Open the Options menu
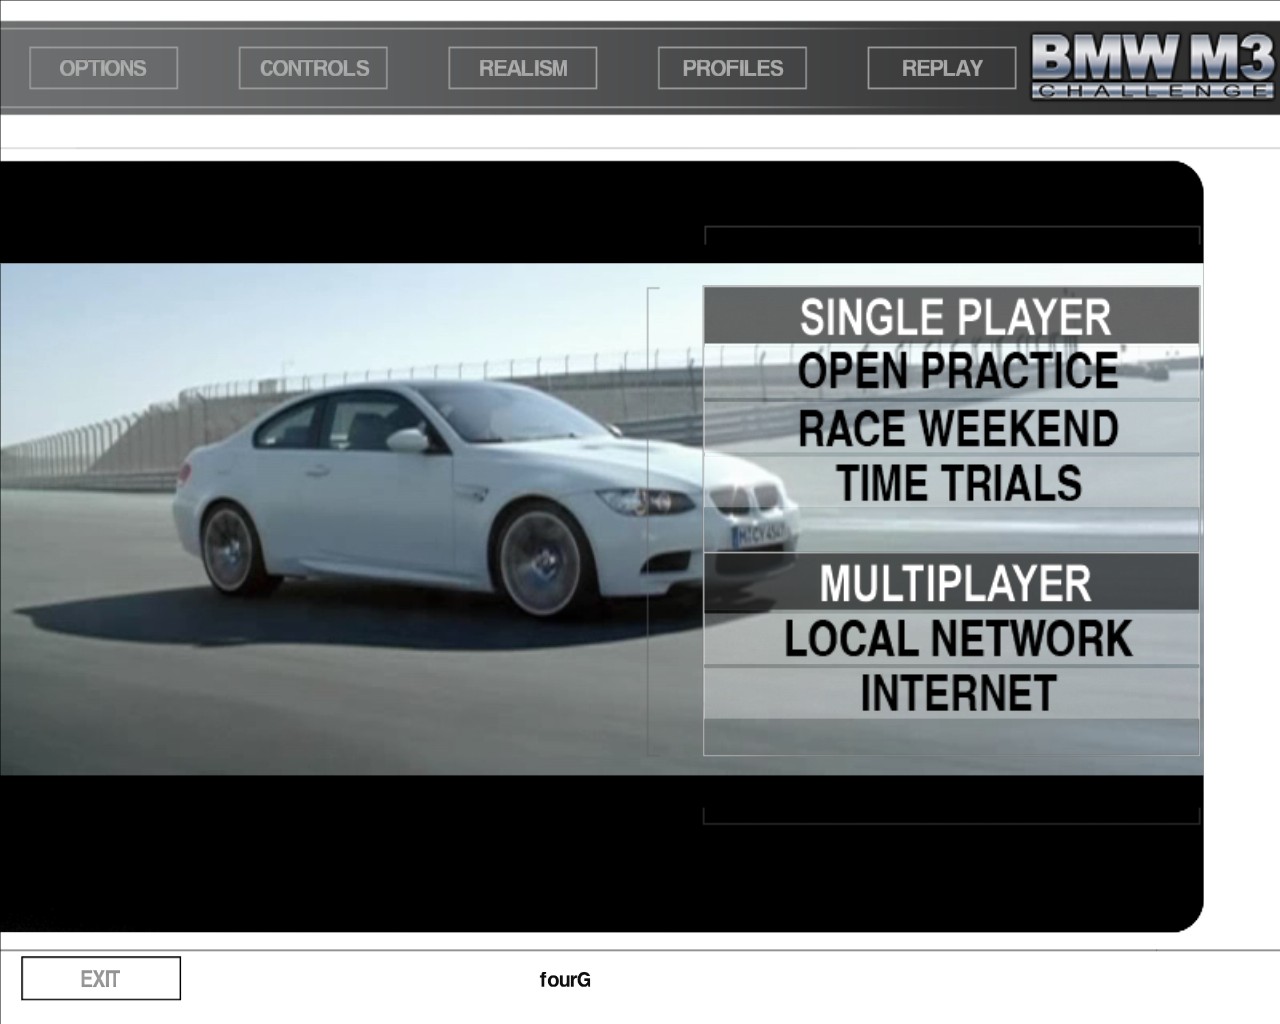The image size is (1280, 1024). coord(103,68)
